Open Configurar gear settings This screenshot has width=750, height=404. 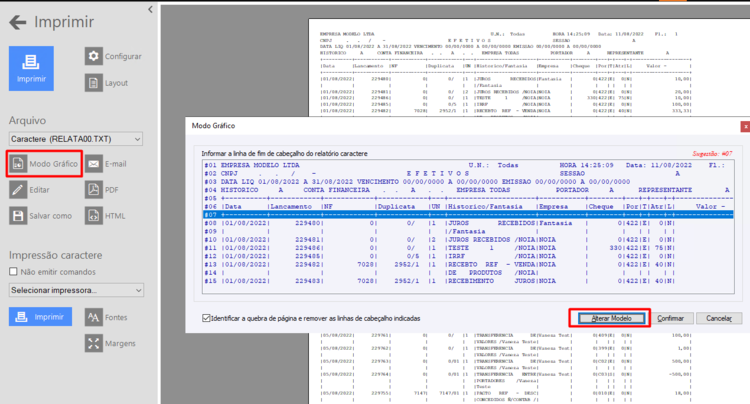[x=94, y=56]
